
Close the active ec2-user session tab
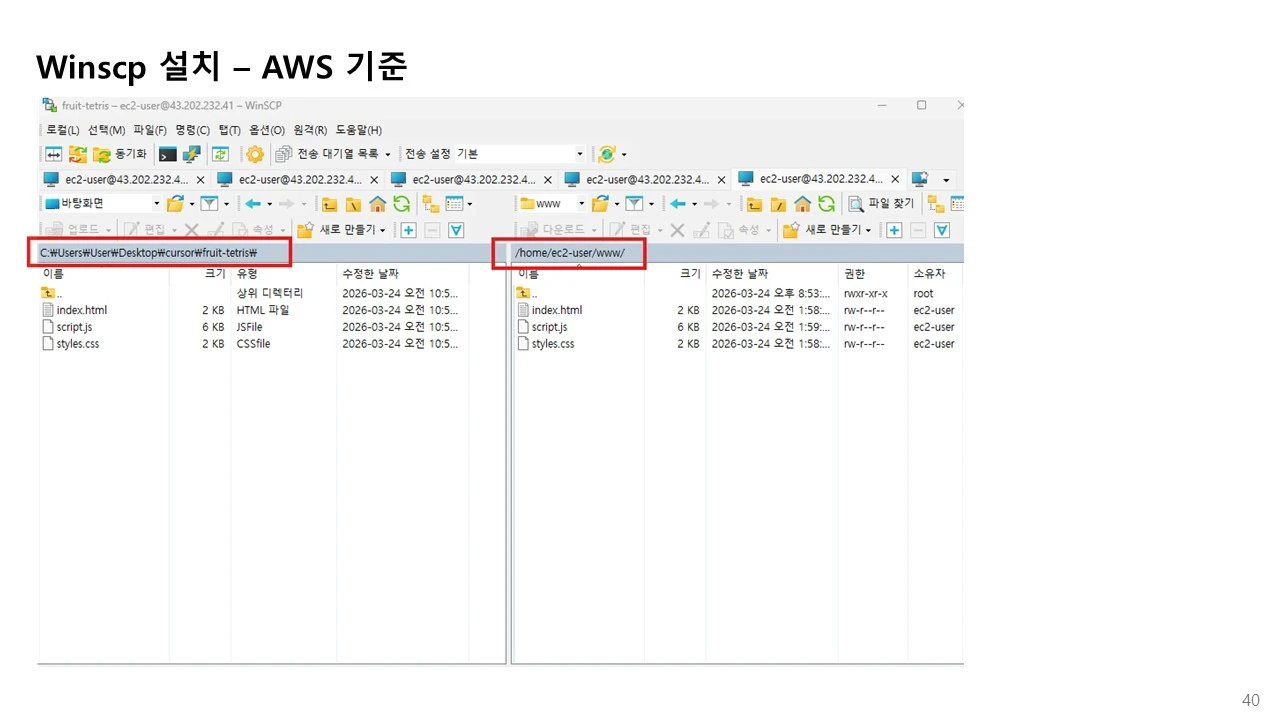point(895,180)
